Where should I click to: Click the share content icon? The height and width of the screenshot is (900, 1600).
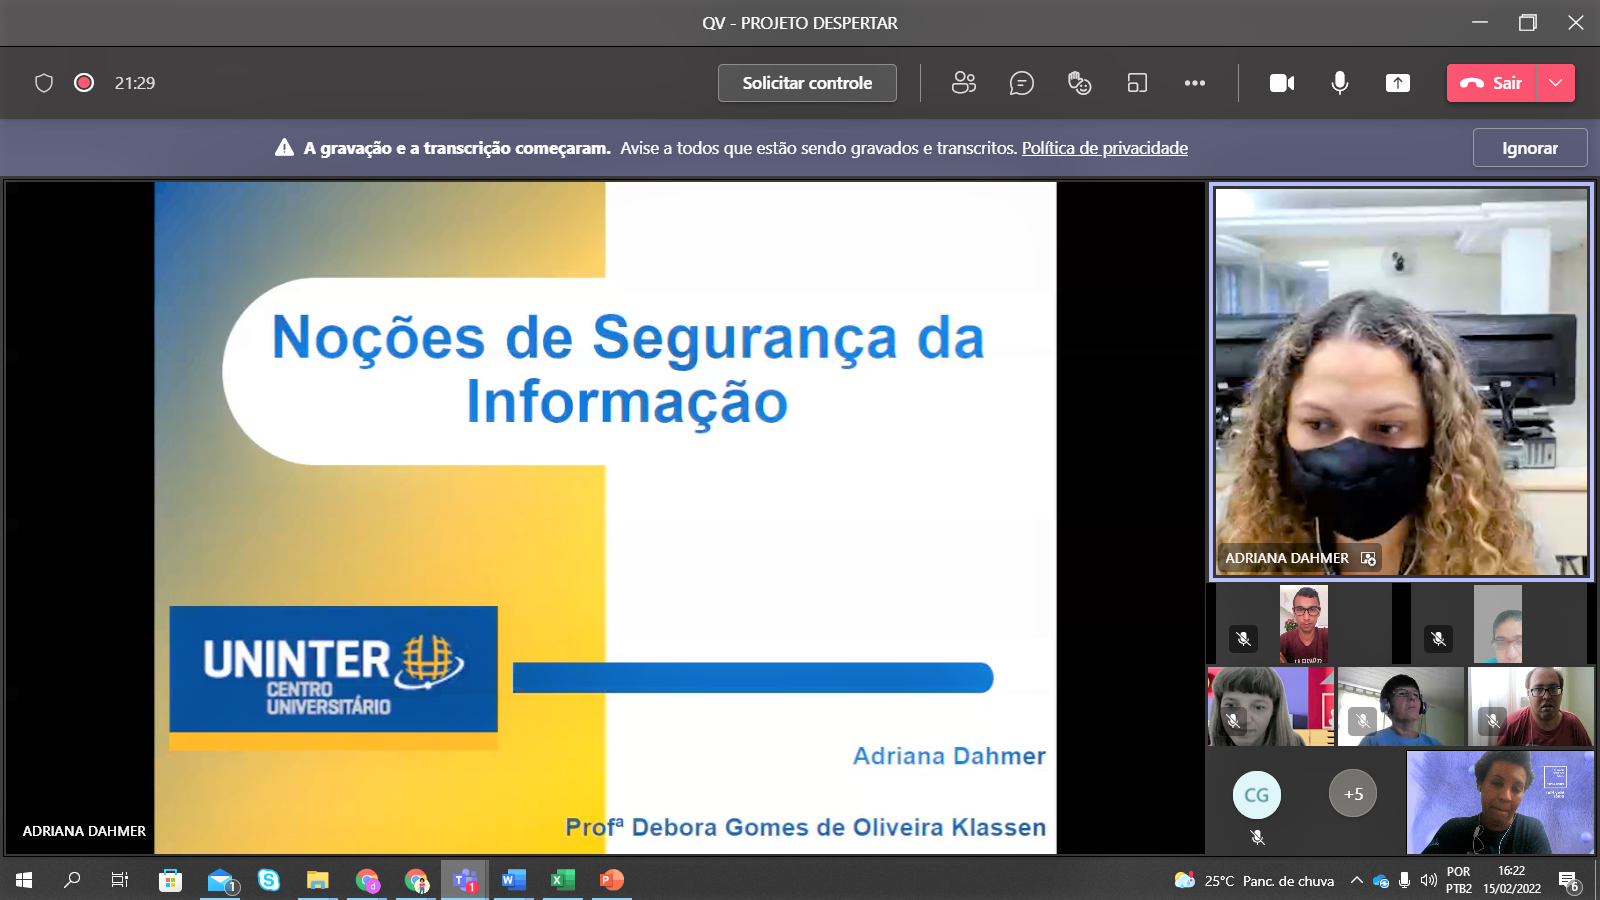coord(1397,83)
